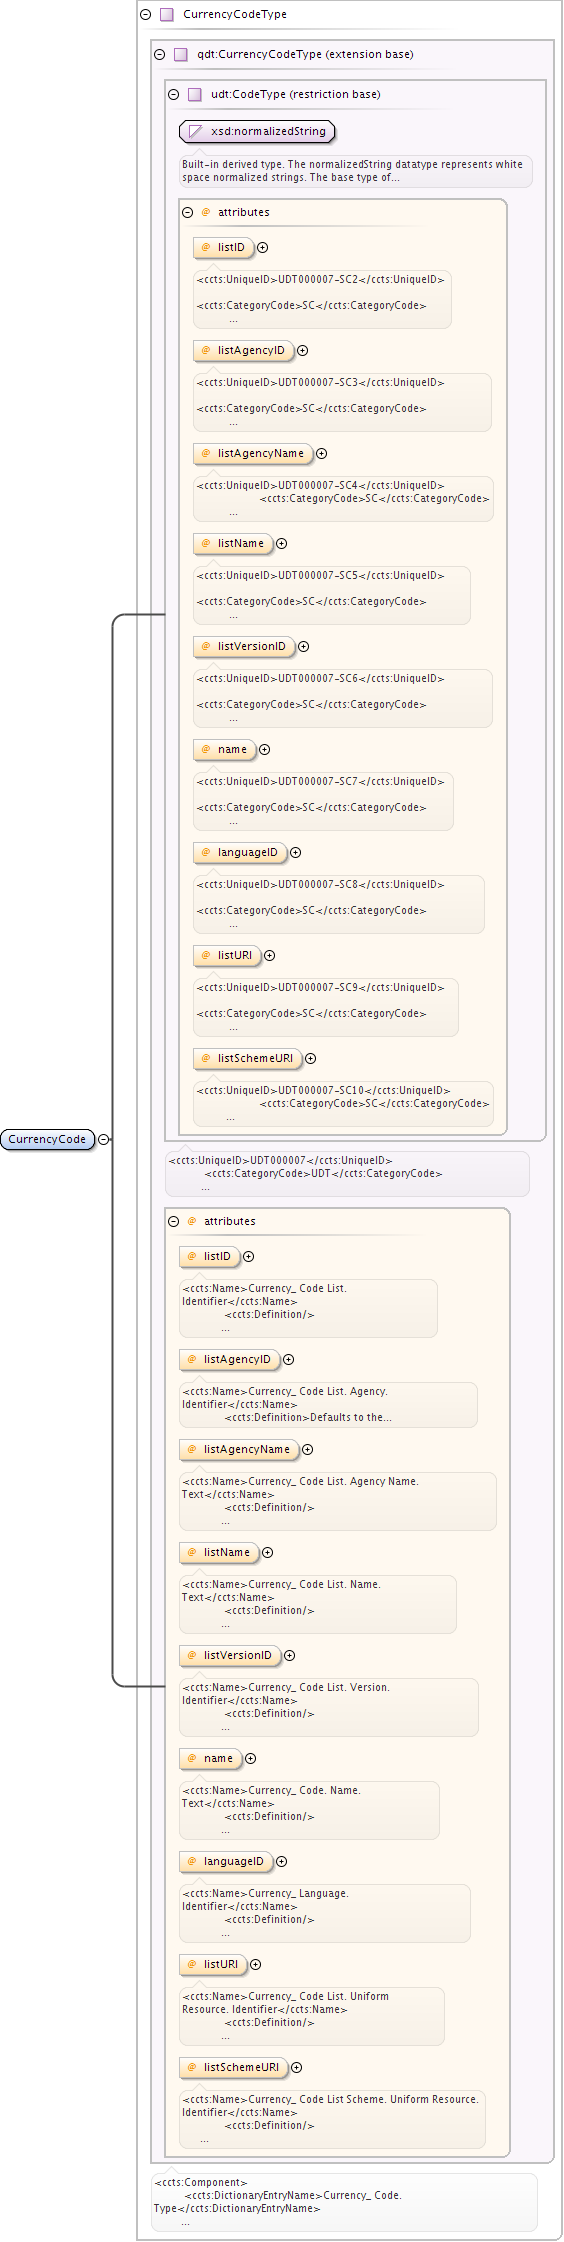Expand upper languageID attribute plus icon
The width and height of the screenshot is (564, 2242).
(296, 853)
